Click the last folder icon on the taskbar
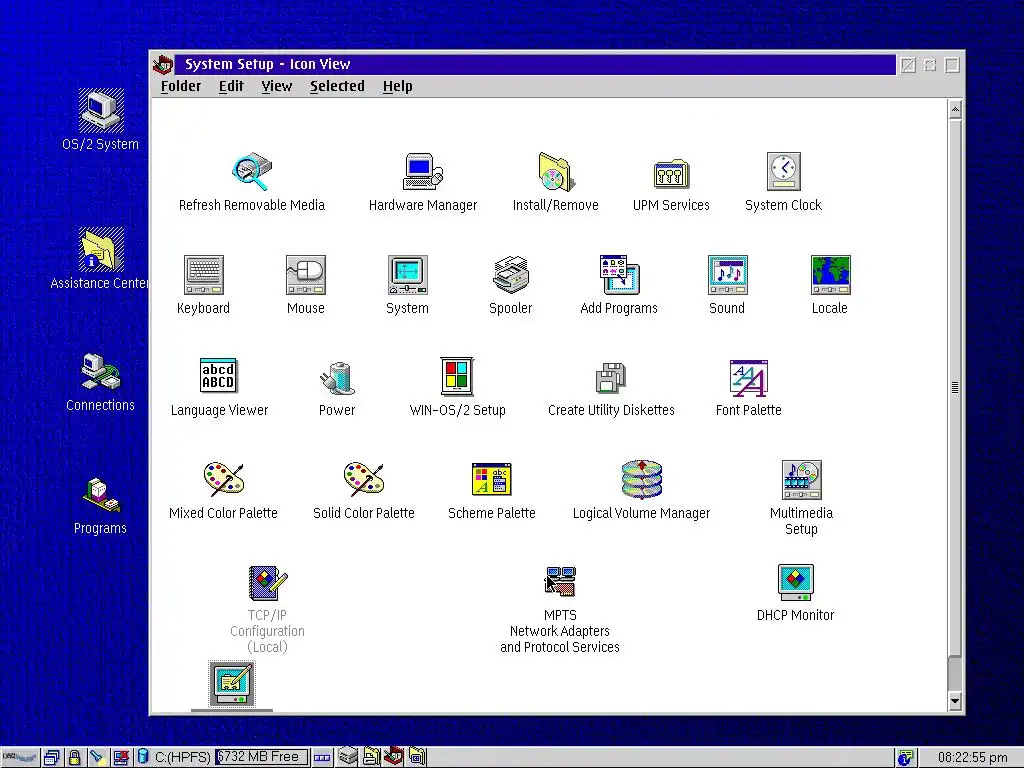 pos(417,757)
